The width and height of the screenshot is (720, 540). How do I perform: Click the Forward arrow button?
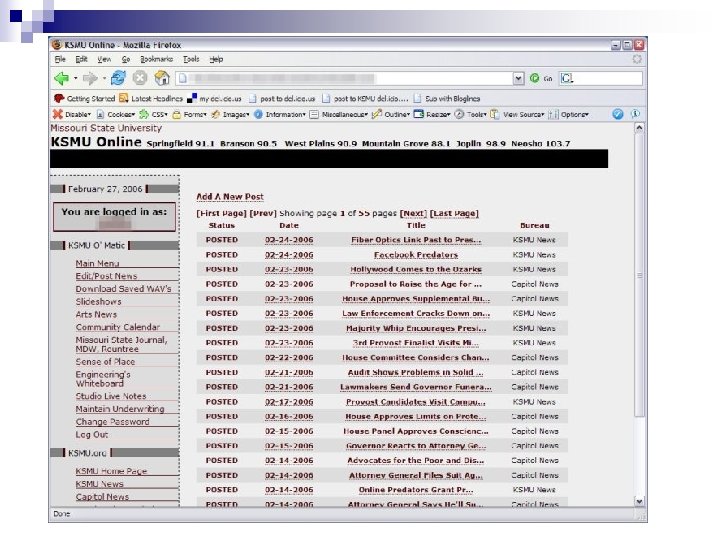tap(90, 79)
